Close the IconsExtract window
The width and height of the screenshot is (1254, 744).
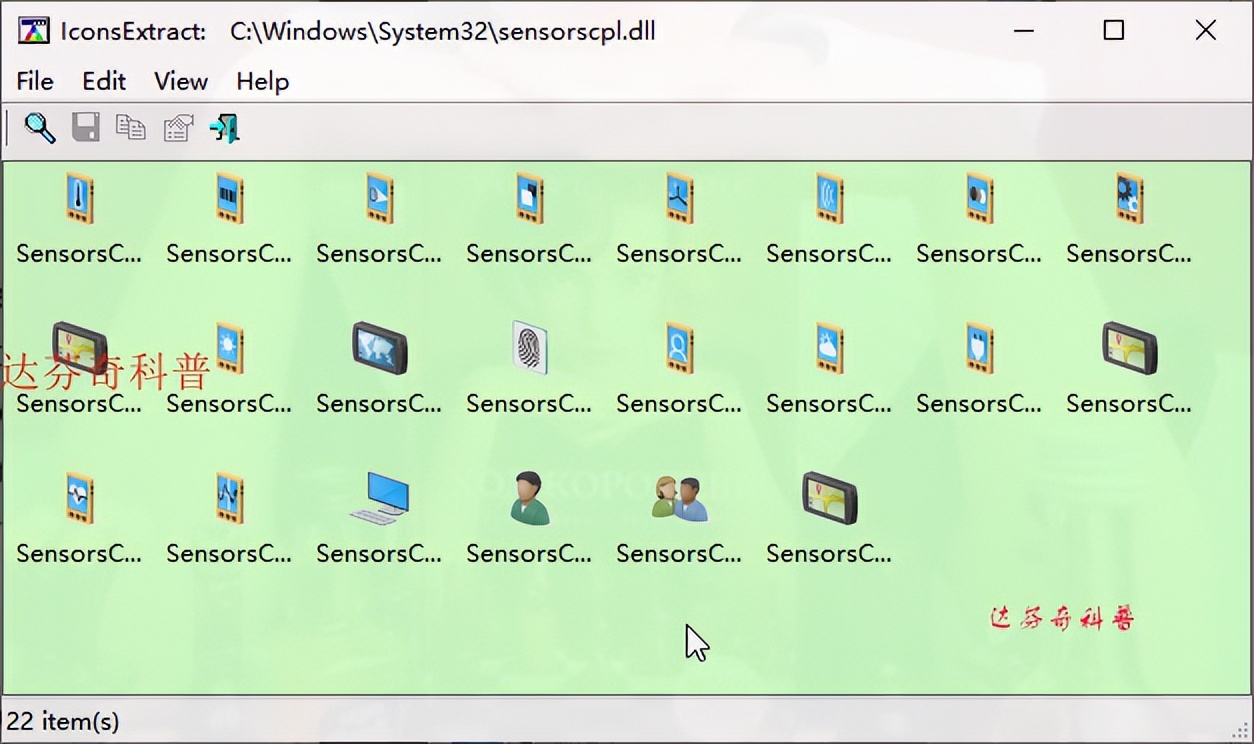coord(1206,31)
